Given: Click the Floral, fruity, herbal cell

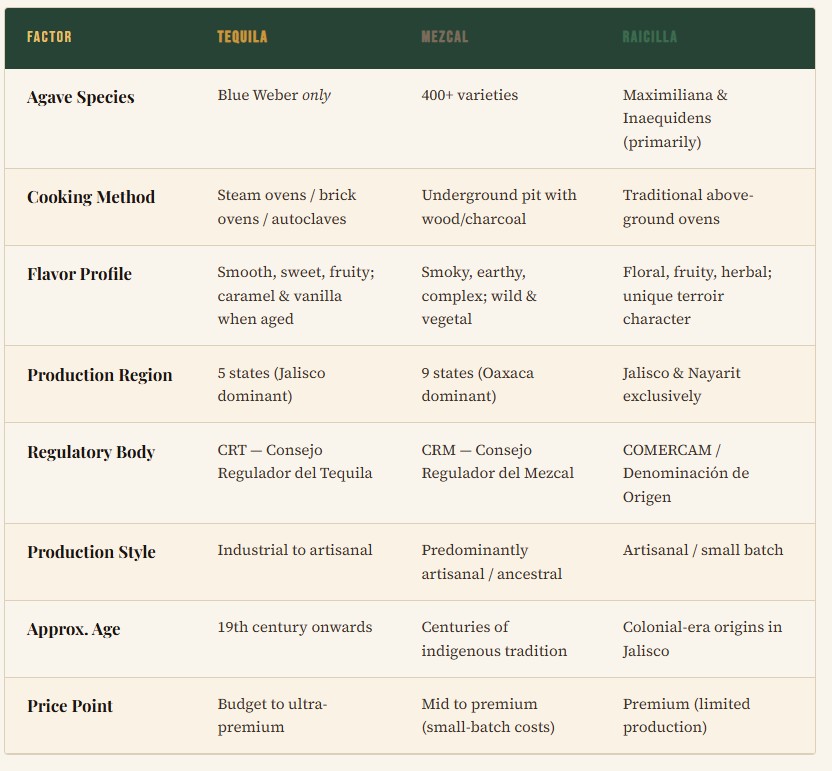Looking at the screenshot, I should pyautogui.click(x=697, y=296).
